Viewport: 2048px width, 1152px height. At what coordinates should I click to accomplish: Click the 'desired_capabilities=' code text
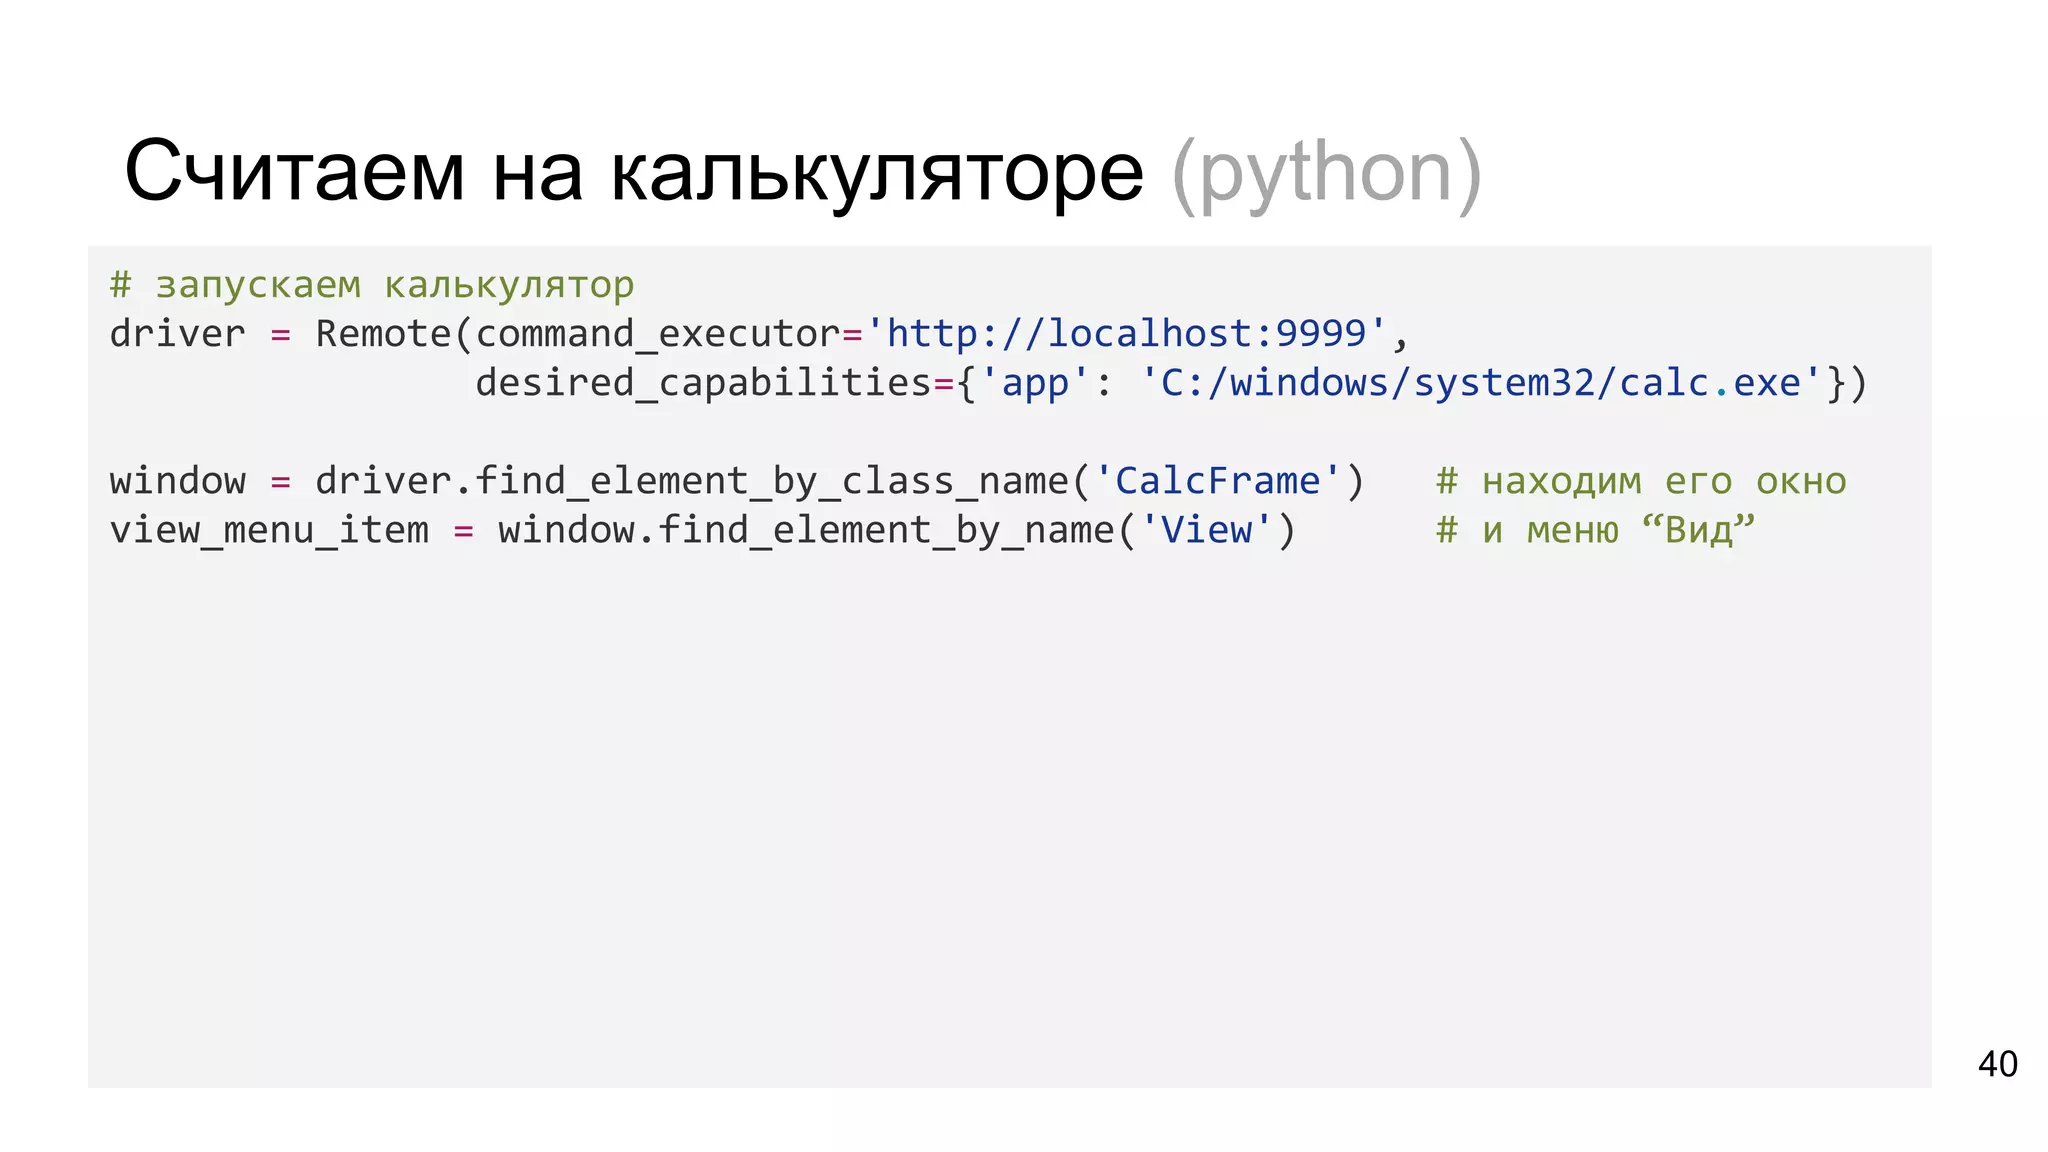tap(715, 383)
